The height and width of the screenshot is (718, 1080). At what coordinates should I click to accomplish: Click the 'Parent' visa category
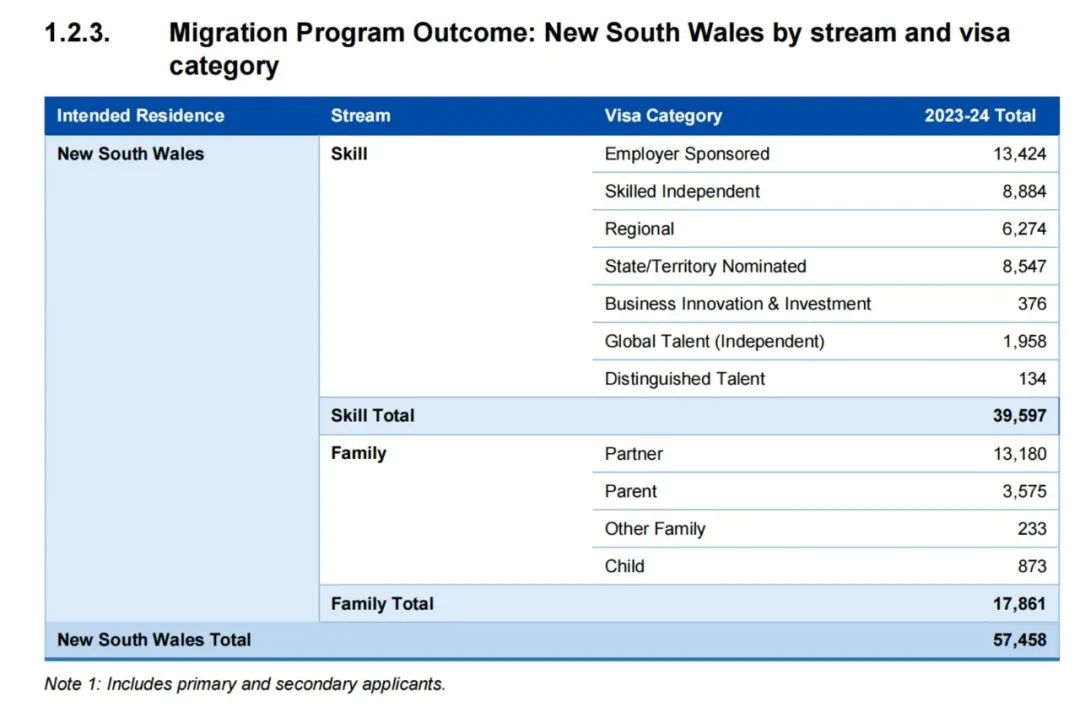[630, 491]
